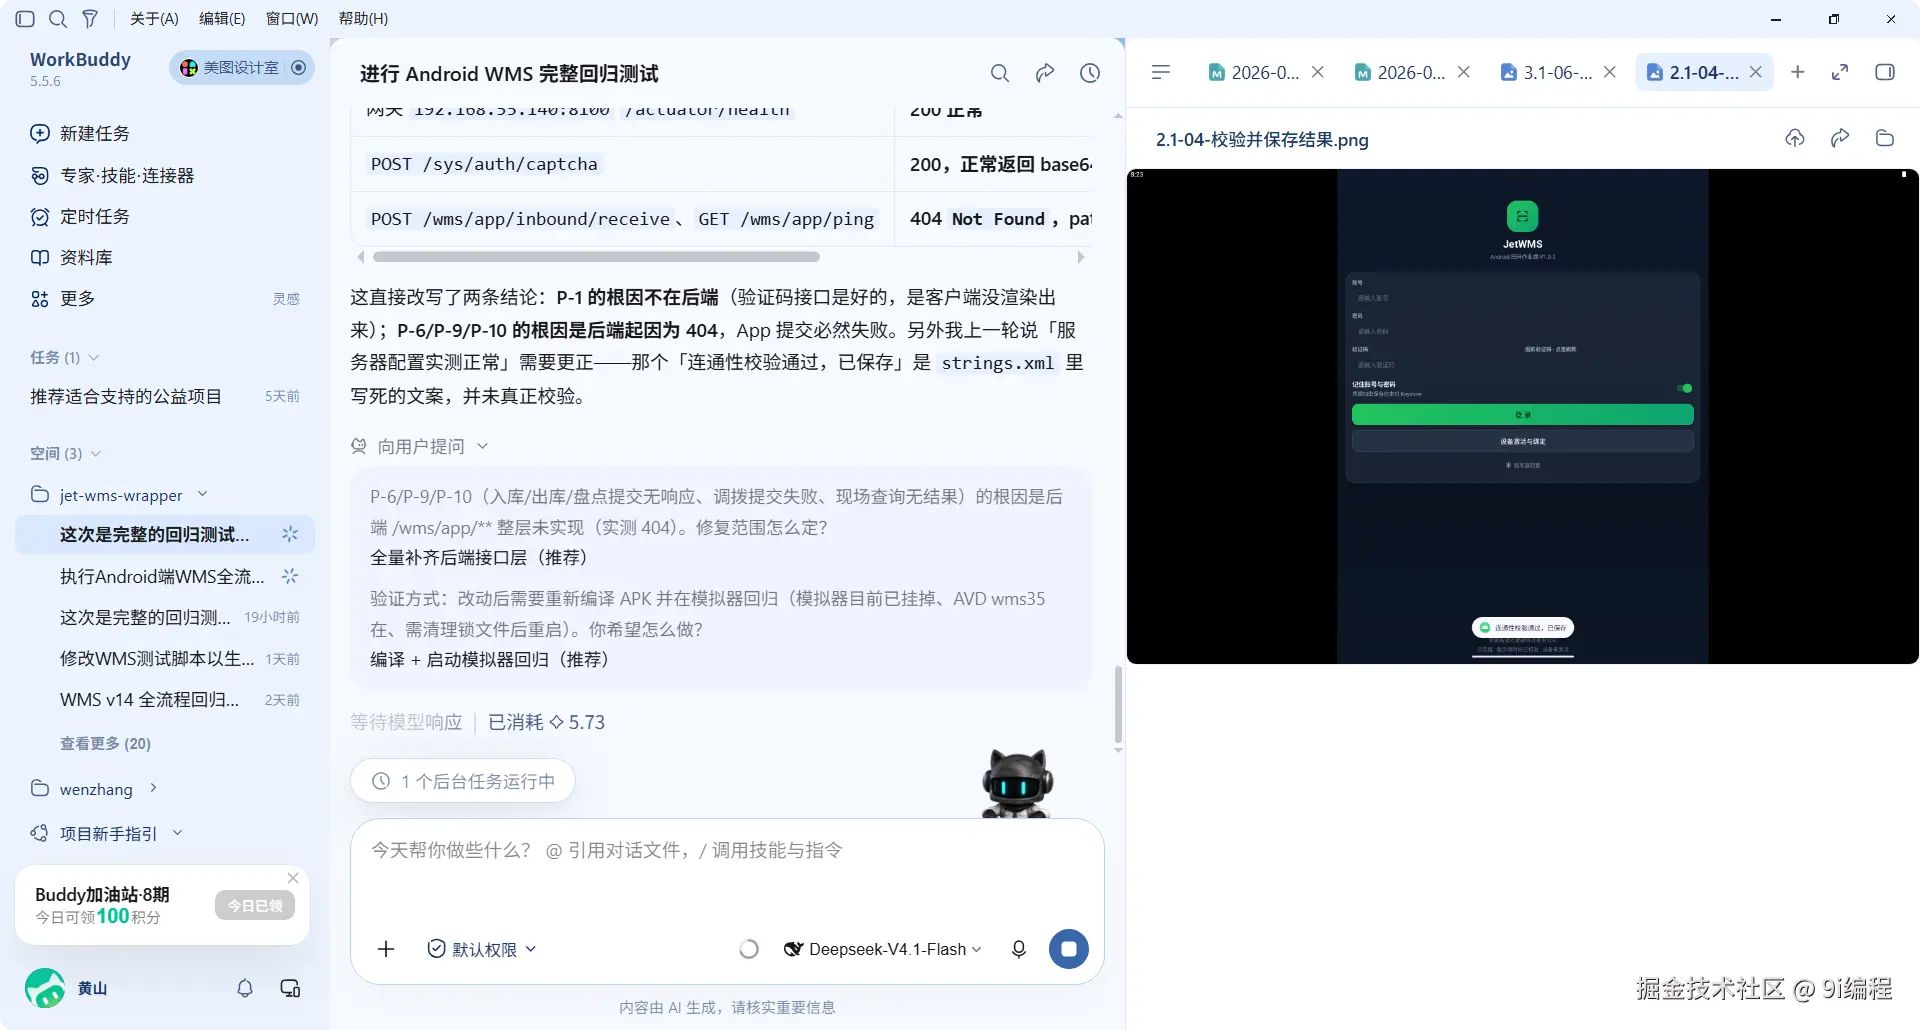
Task: Select option 全量补齐后端接口层（推荐）
Action: coord(479,558)
